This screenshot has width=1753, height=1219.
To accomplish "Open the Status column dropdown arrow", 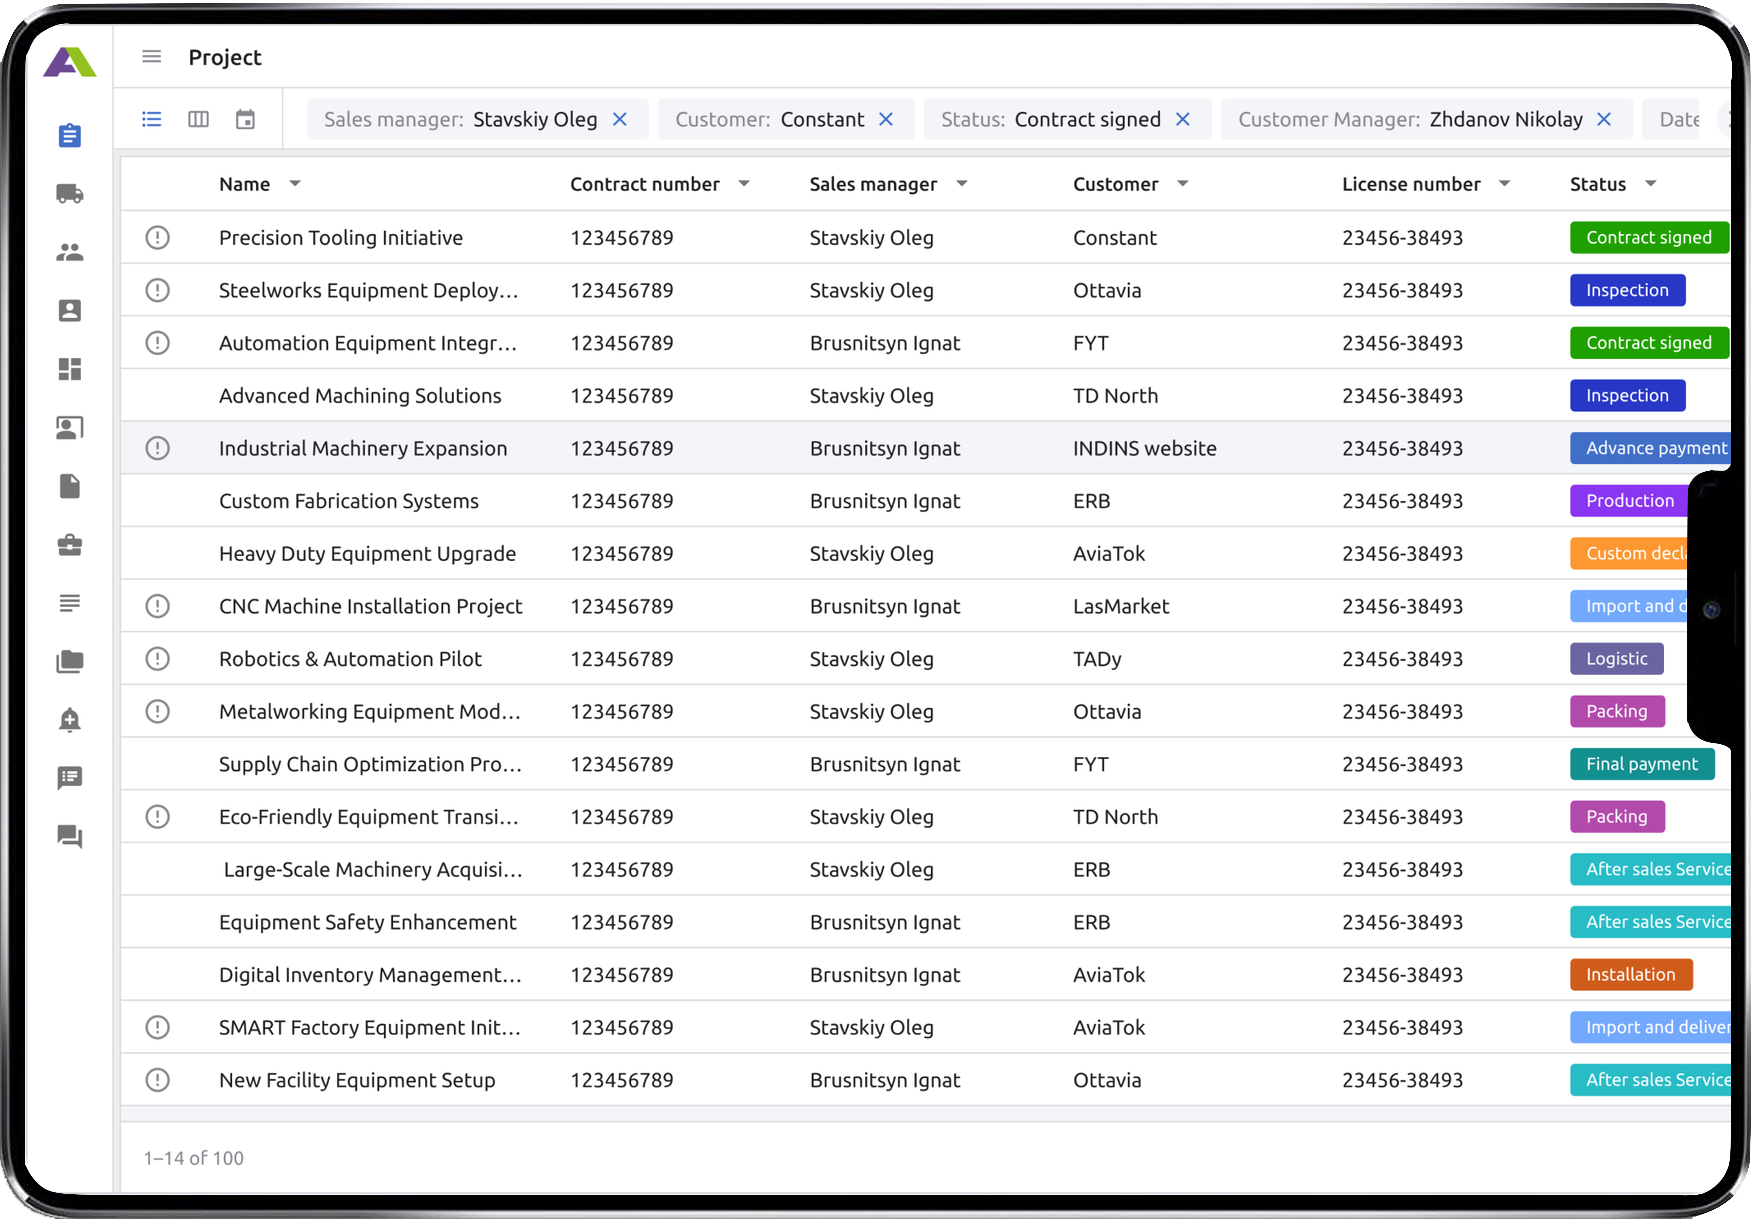I will click(1651, 184).
